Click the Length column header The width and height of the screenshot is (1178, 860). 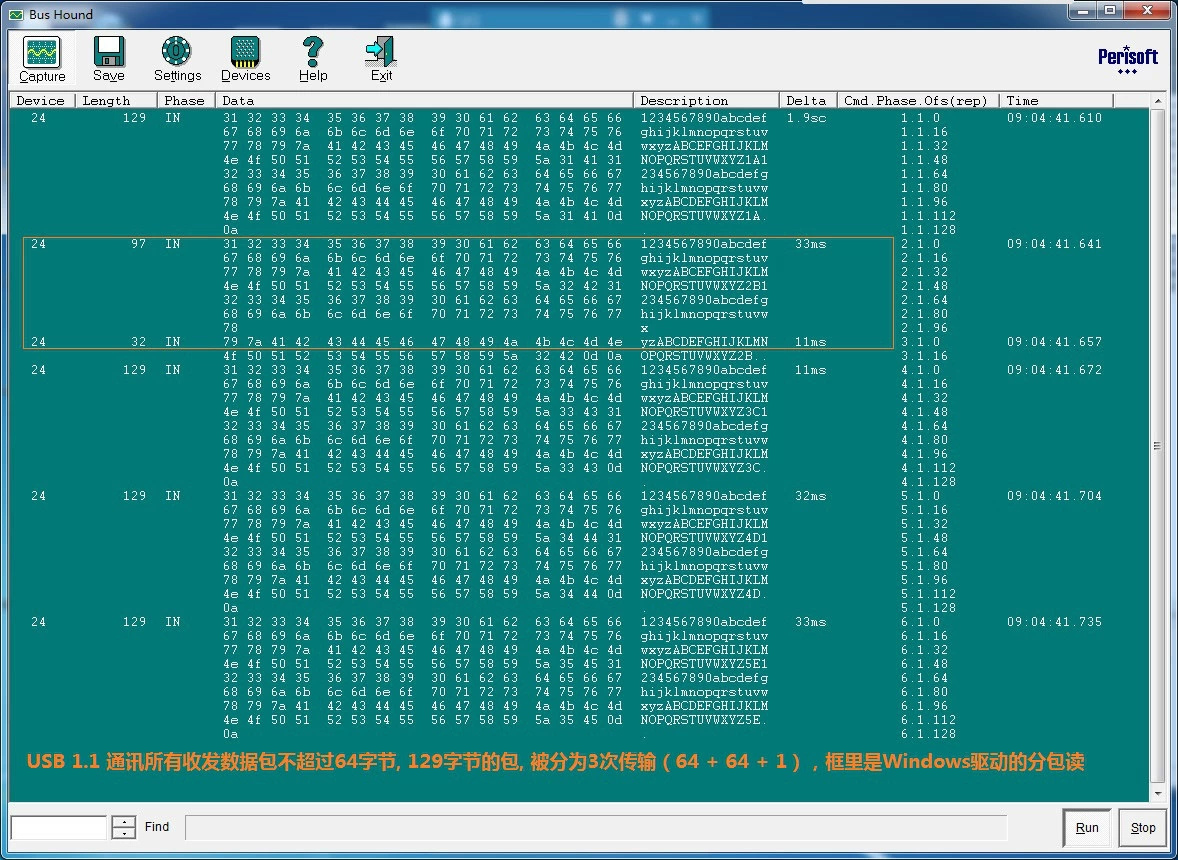point(116,101)
